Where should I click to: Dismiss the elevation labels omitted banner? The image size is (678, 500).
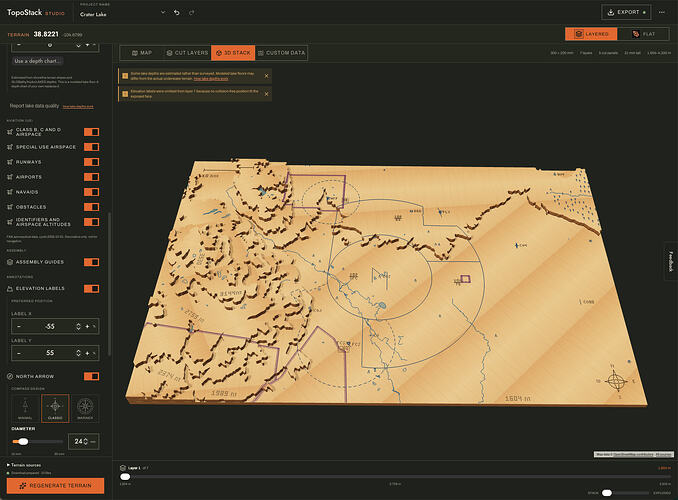[x=266, y=94]
